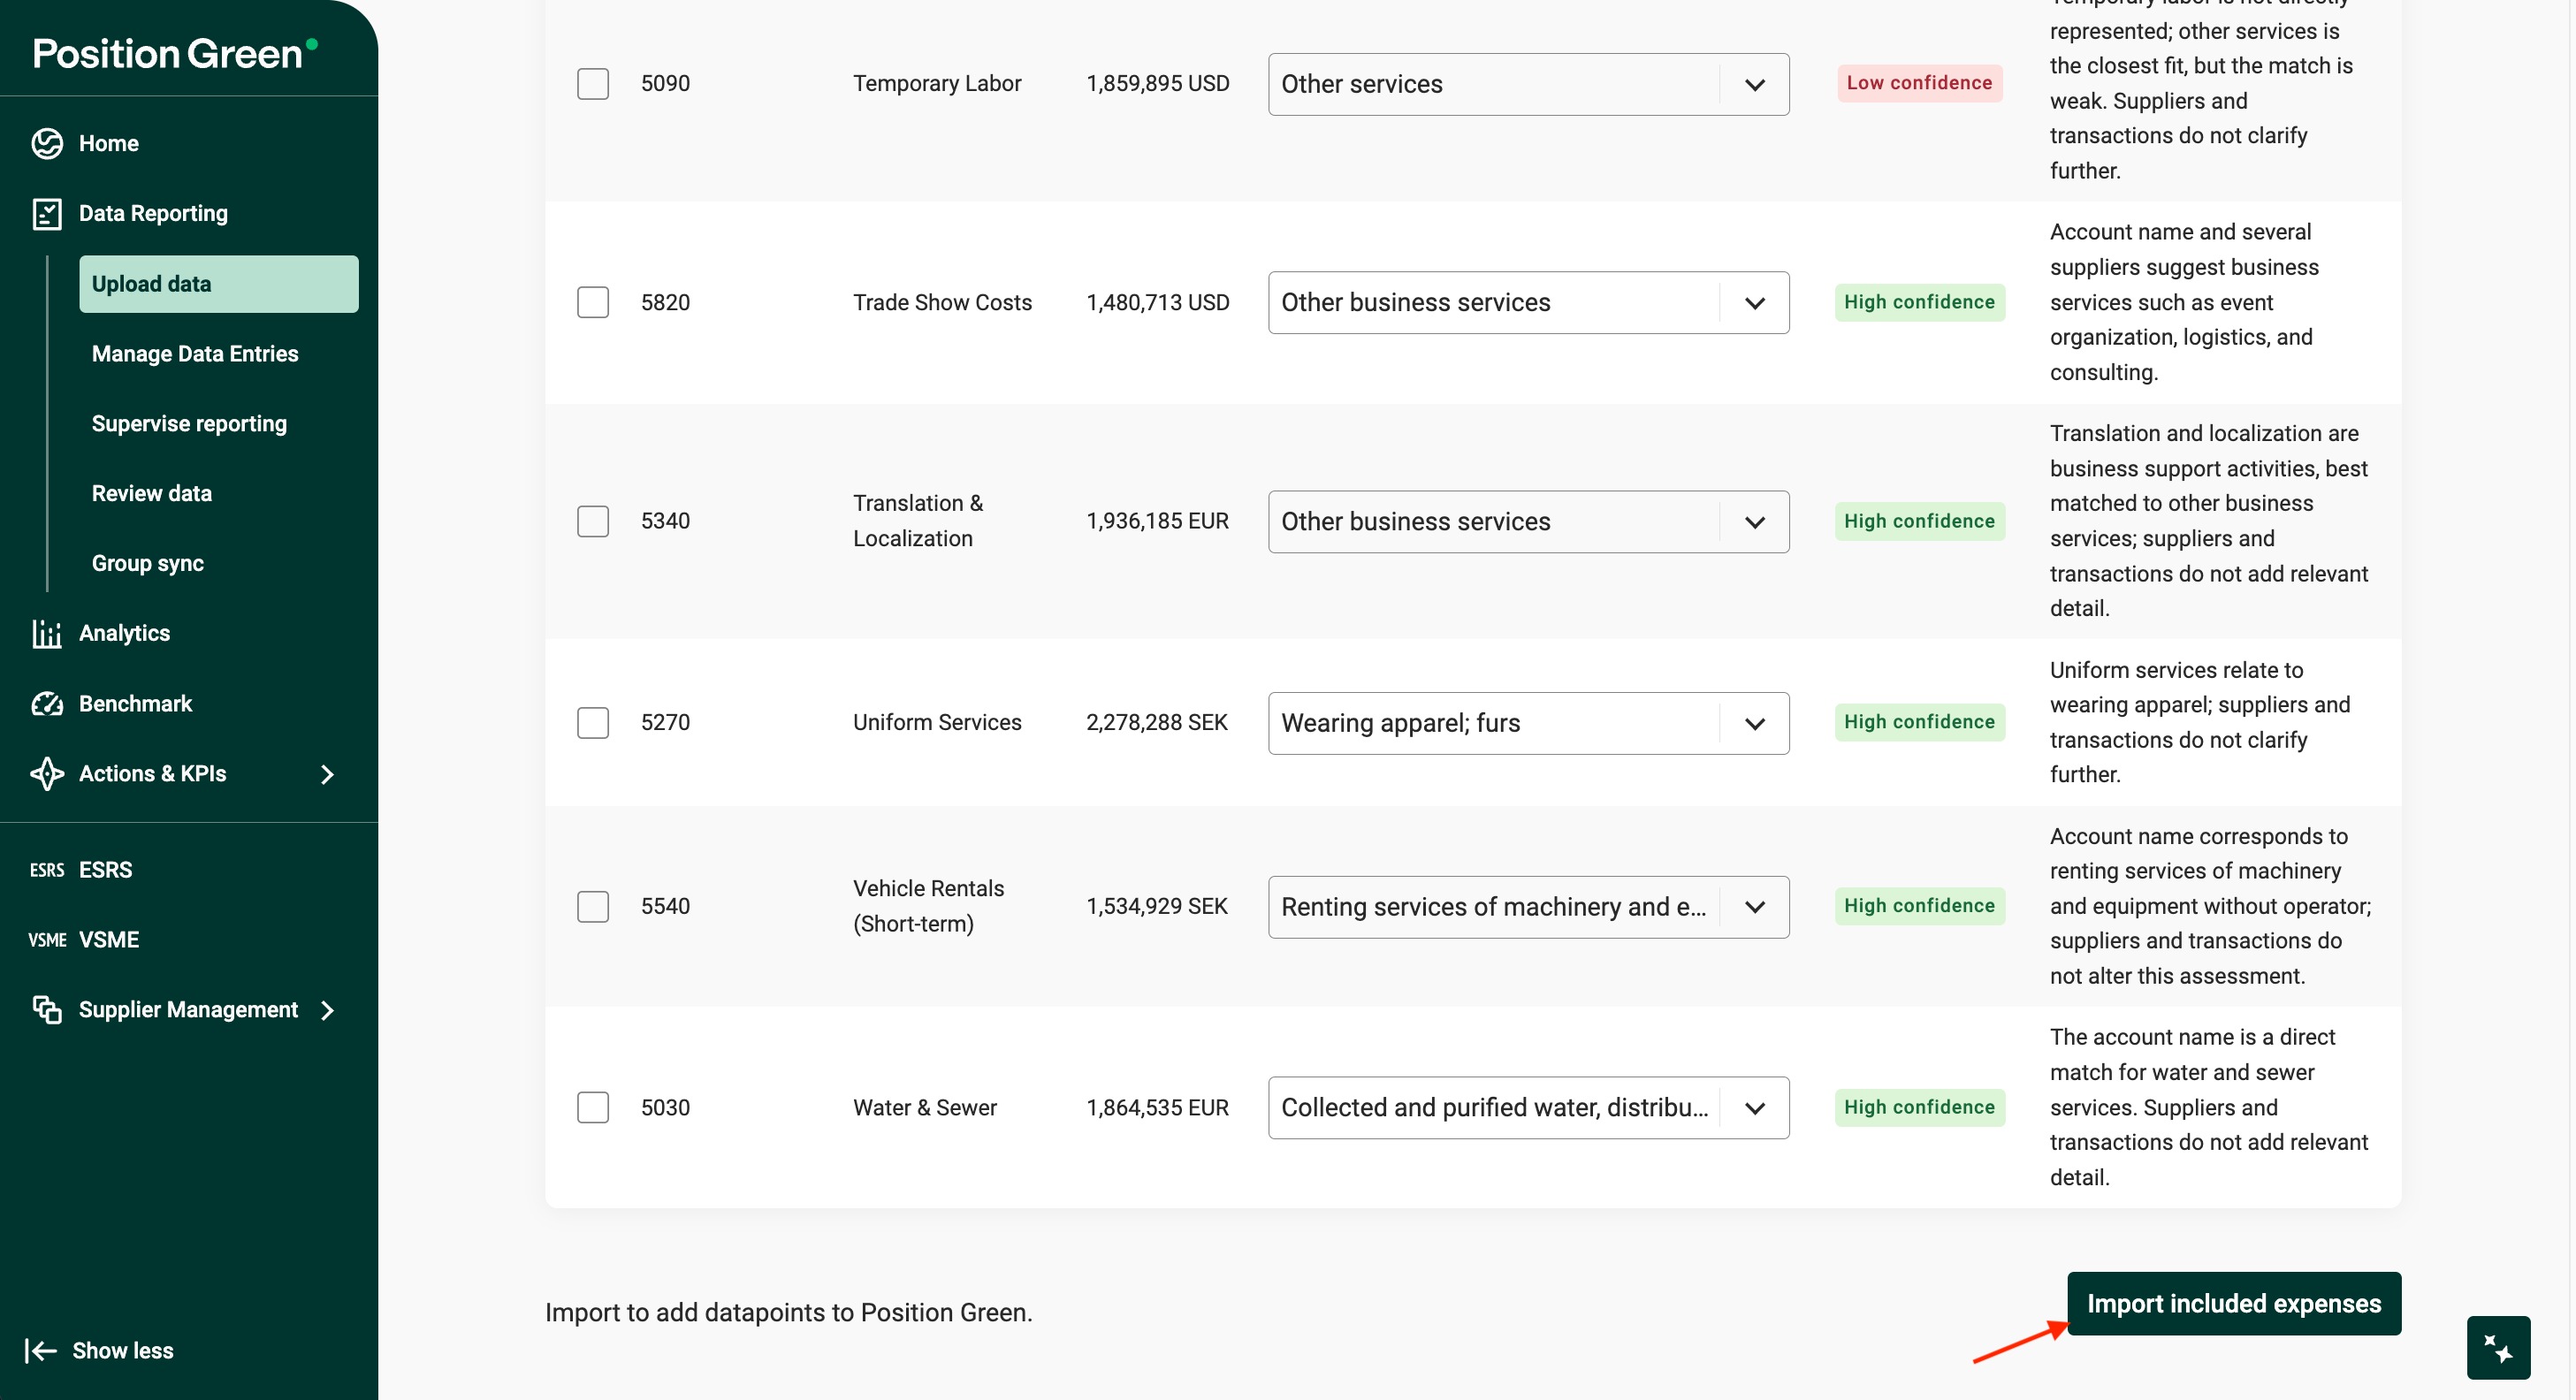The height and width of the screenshot is (1400, 2576).
Task: Open the Analytics bar chart icon
Action: pyautogui.click(x=47, y=633)
